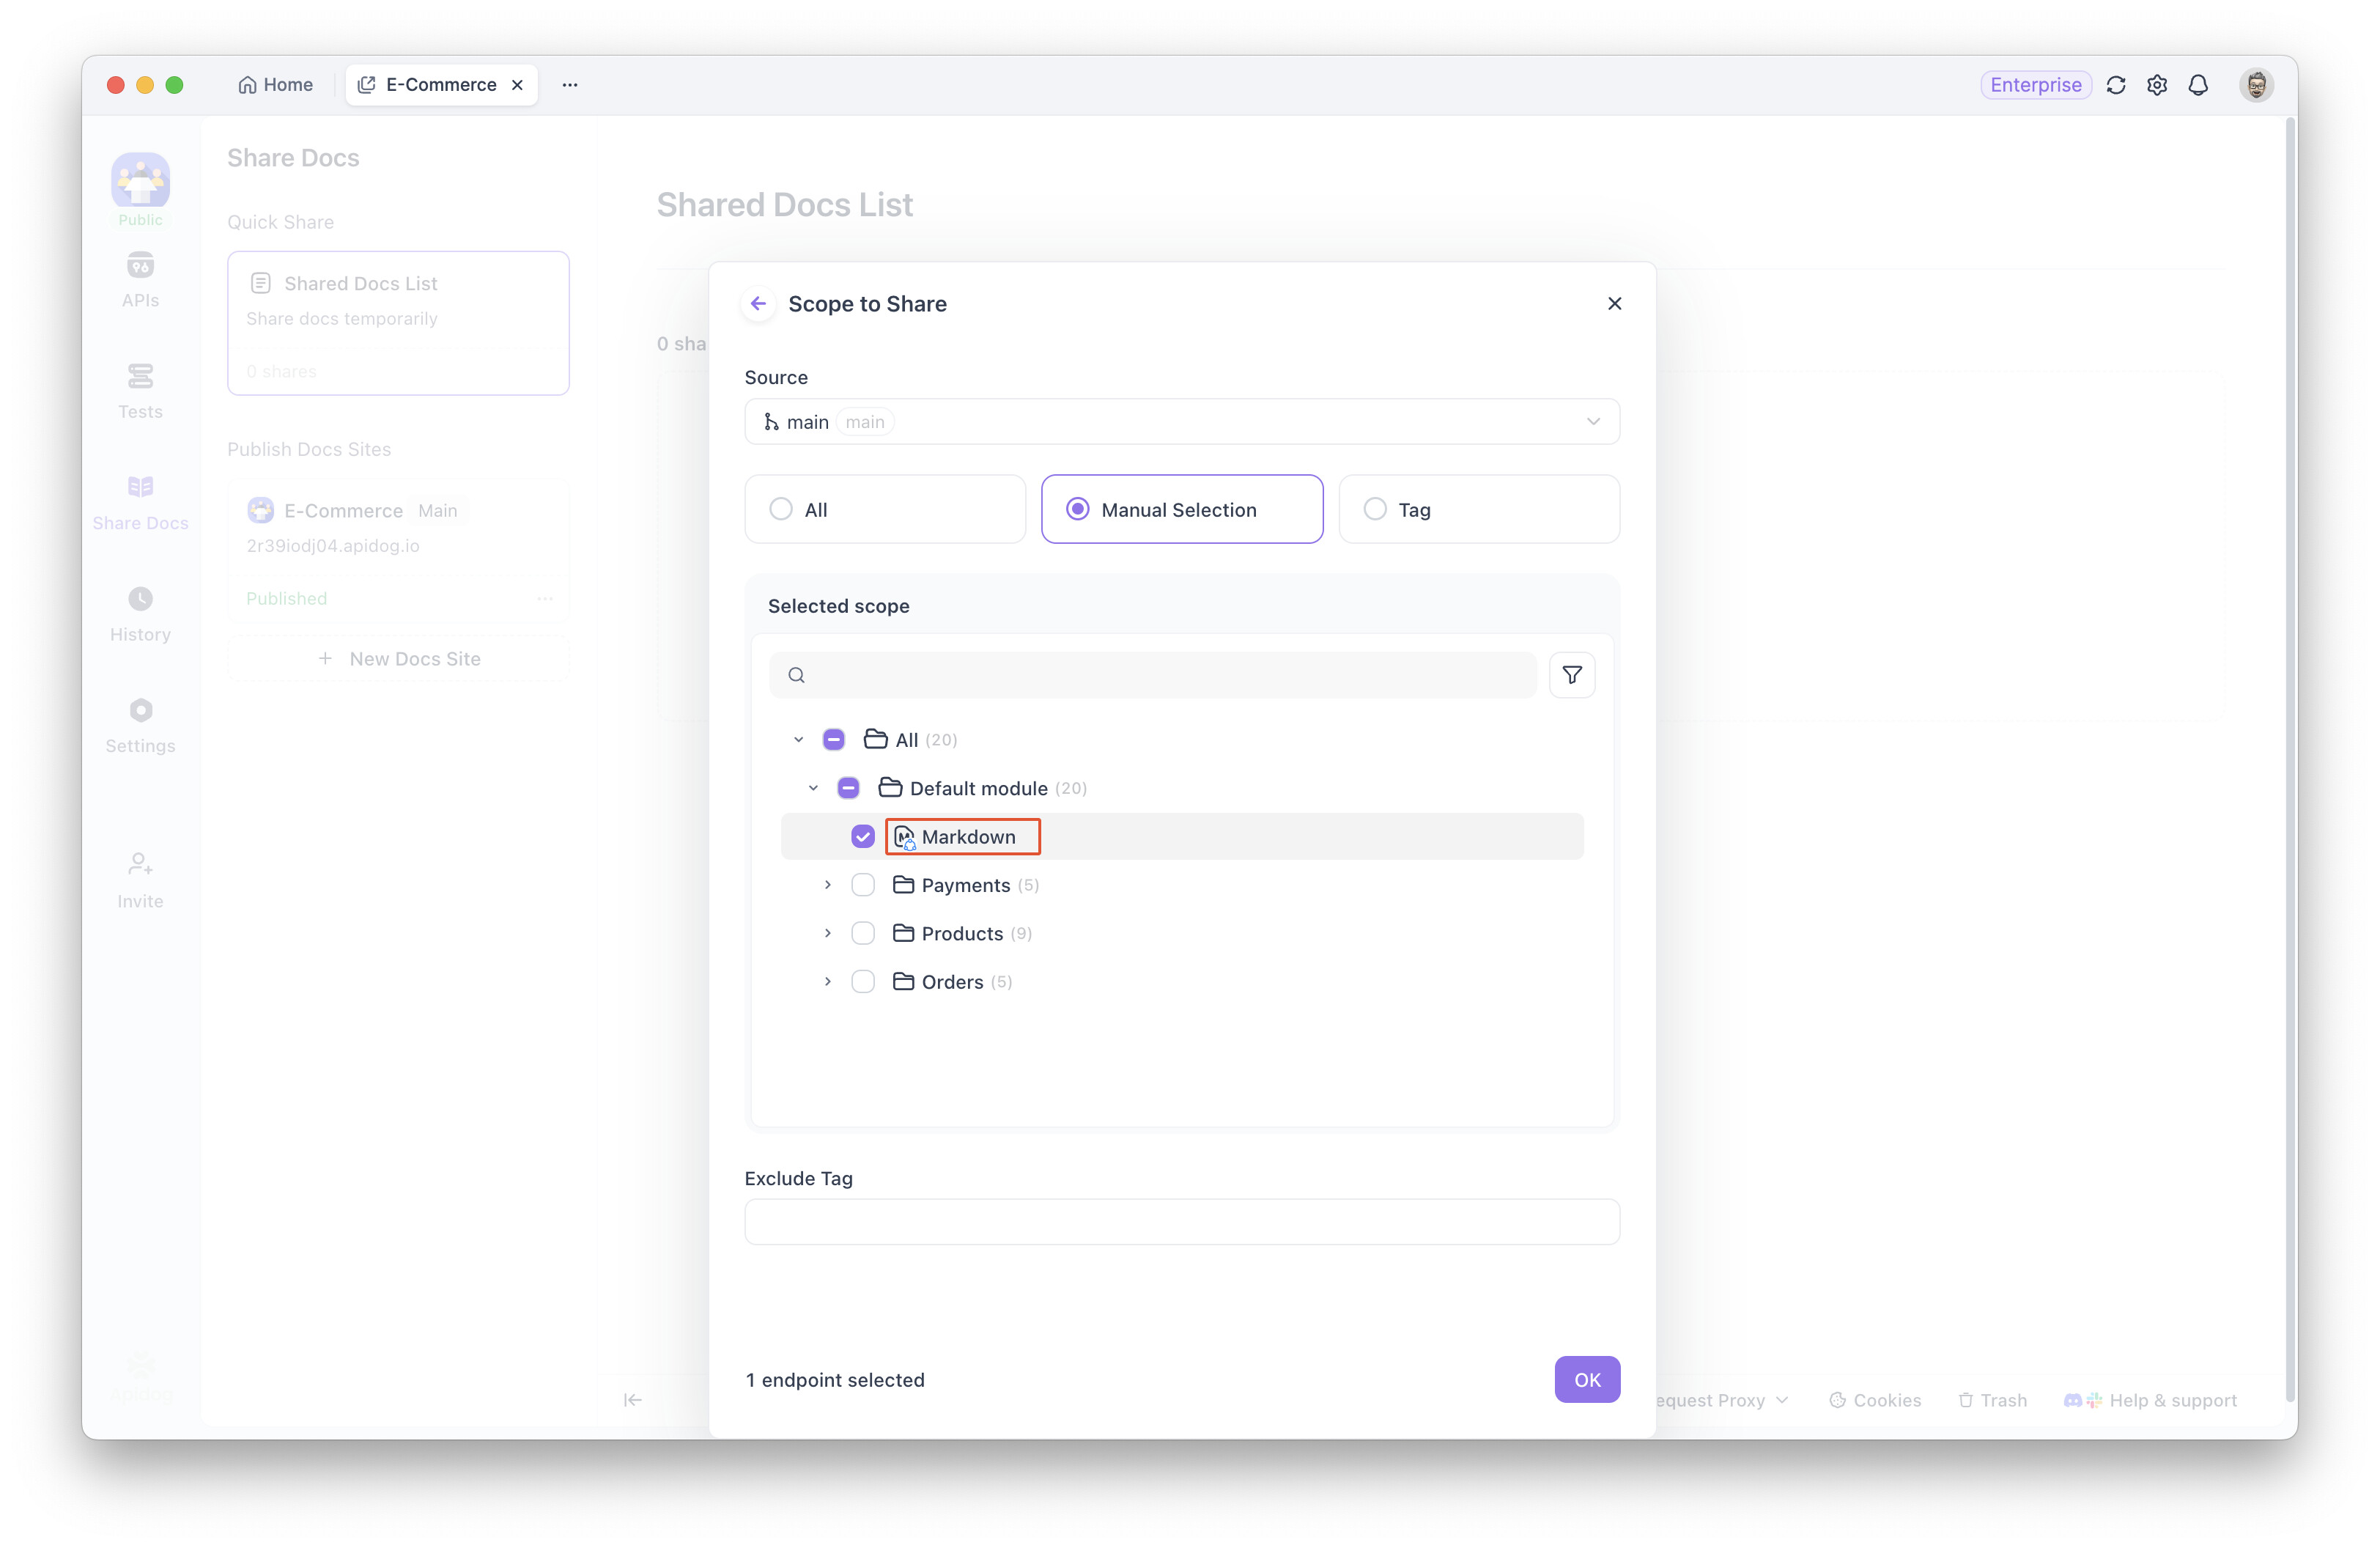Click the back arrow in Scope to Share
2380x1548 pixels.
point(758,304)
